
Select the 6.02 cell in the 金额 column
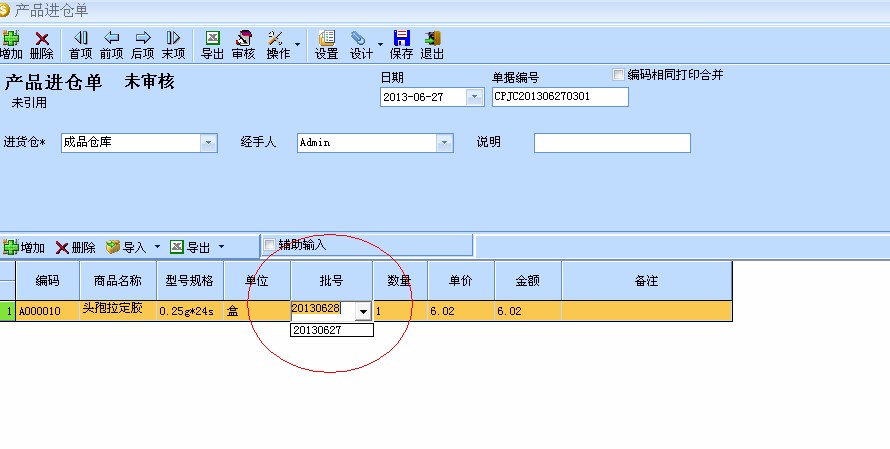tap(528, 311)
